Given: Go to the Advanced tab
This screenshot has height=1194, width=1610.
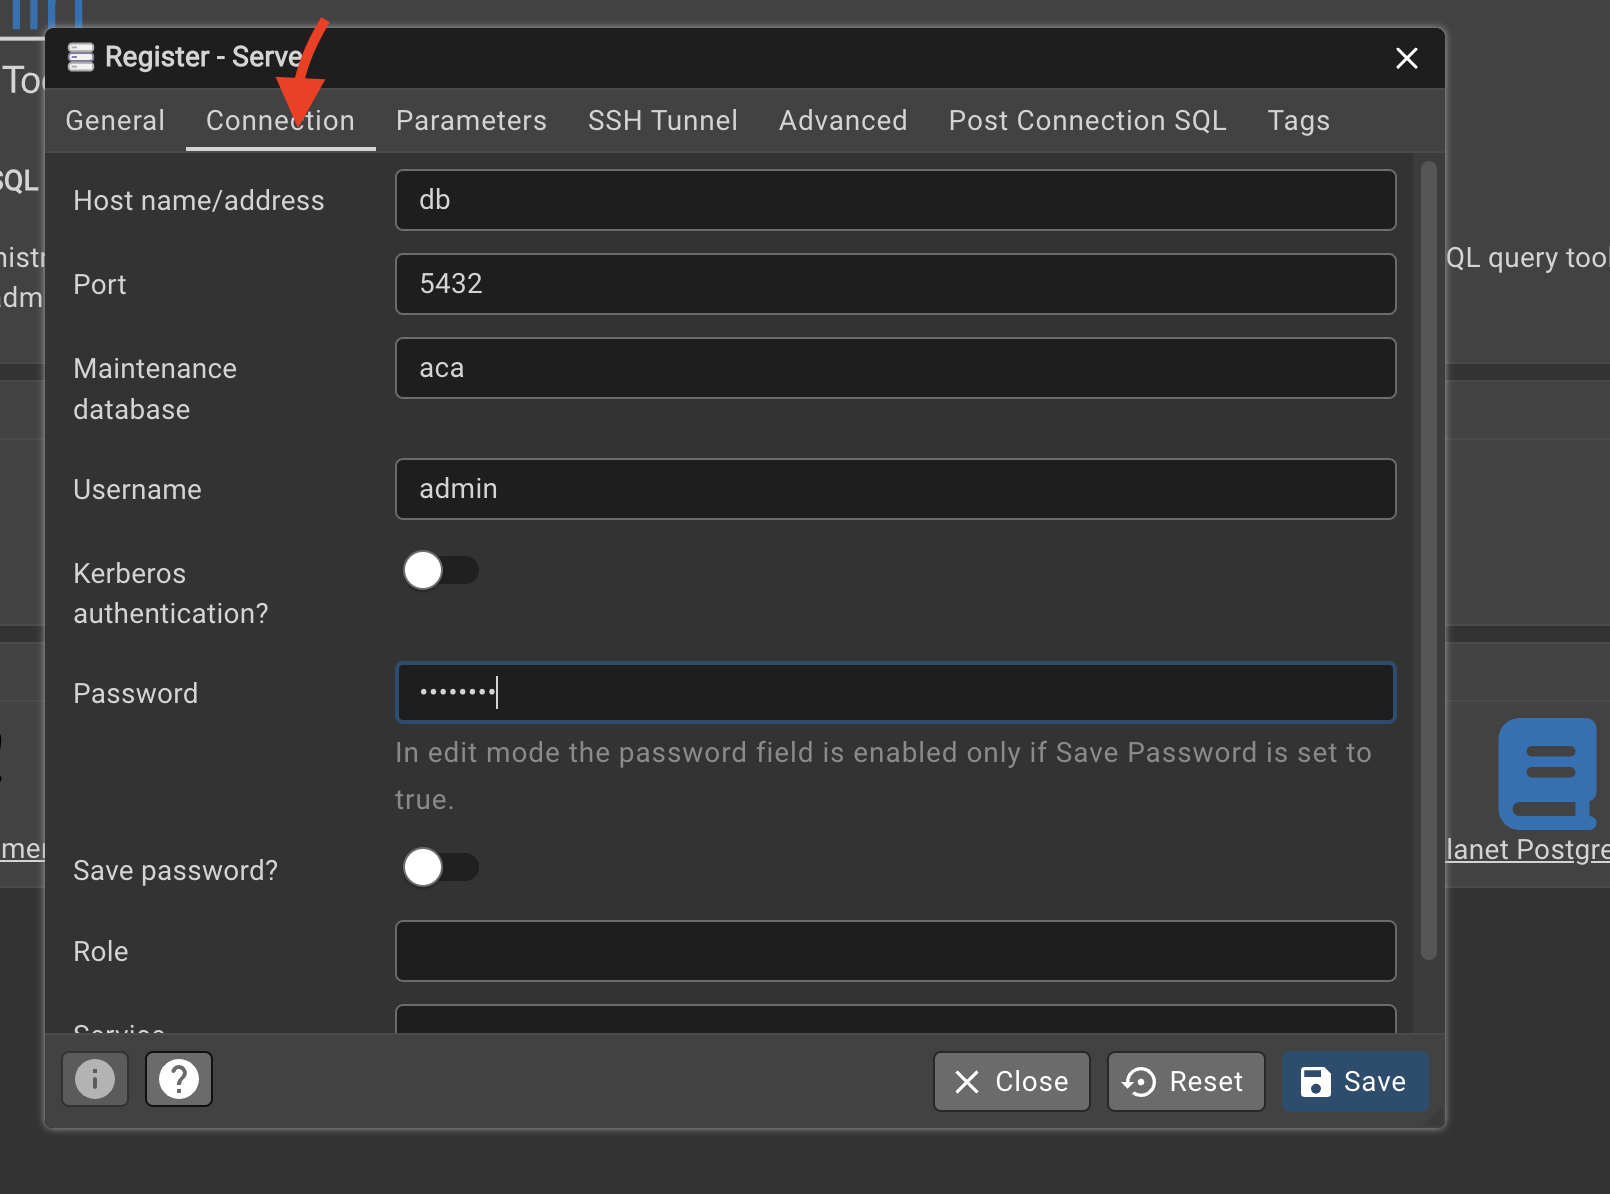Looking at the screenshot, I should point(842,121).
